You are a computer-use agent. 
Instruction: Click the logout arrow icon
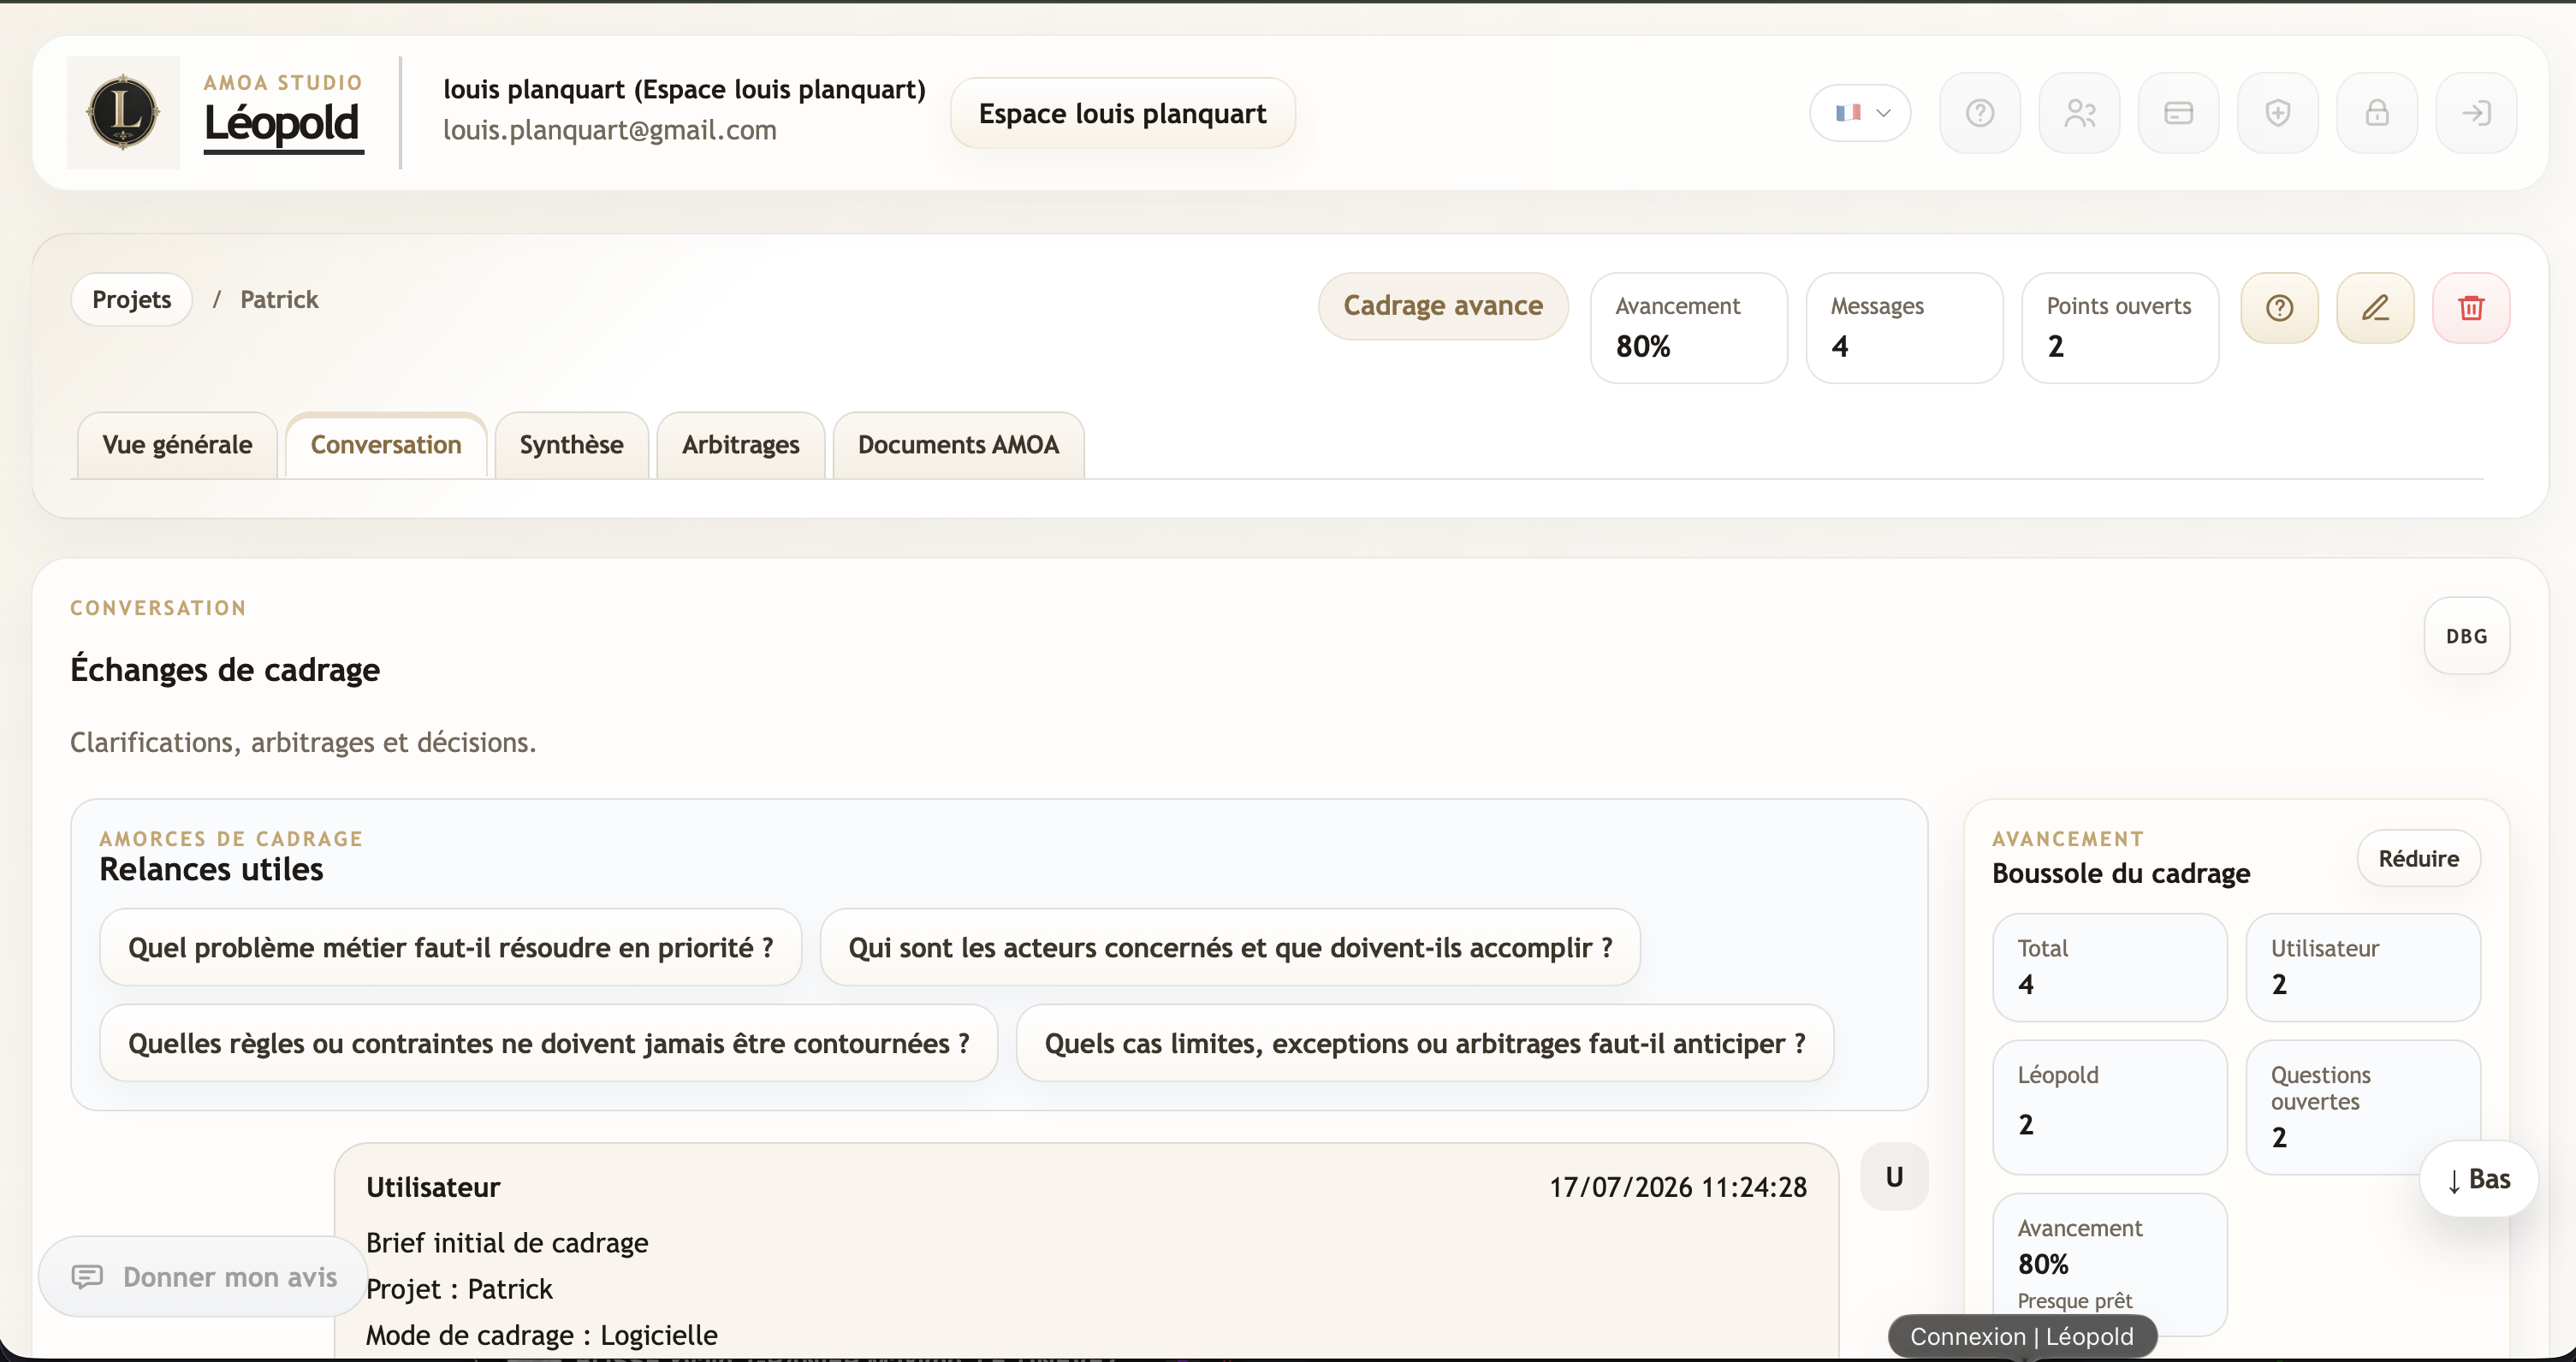tap(2476, 113)
